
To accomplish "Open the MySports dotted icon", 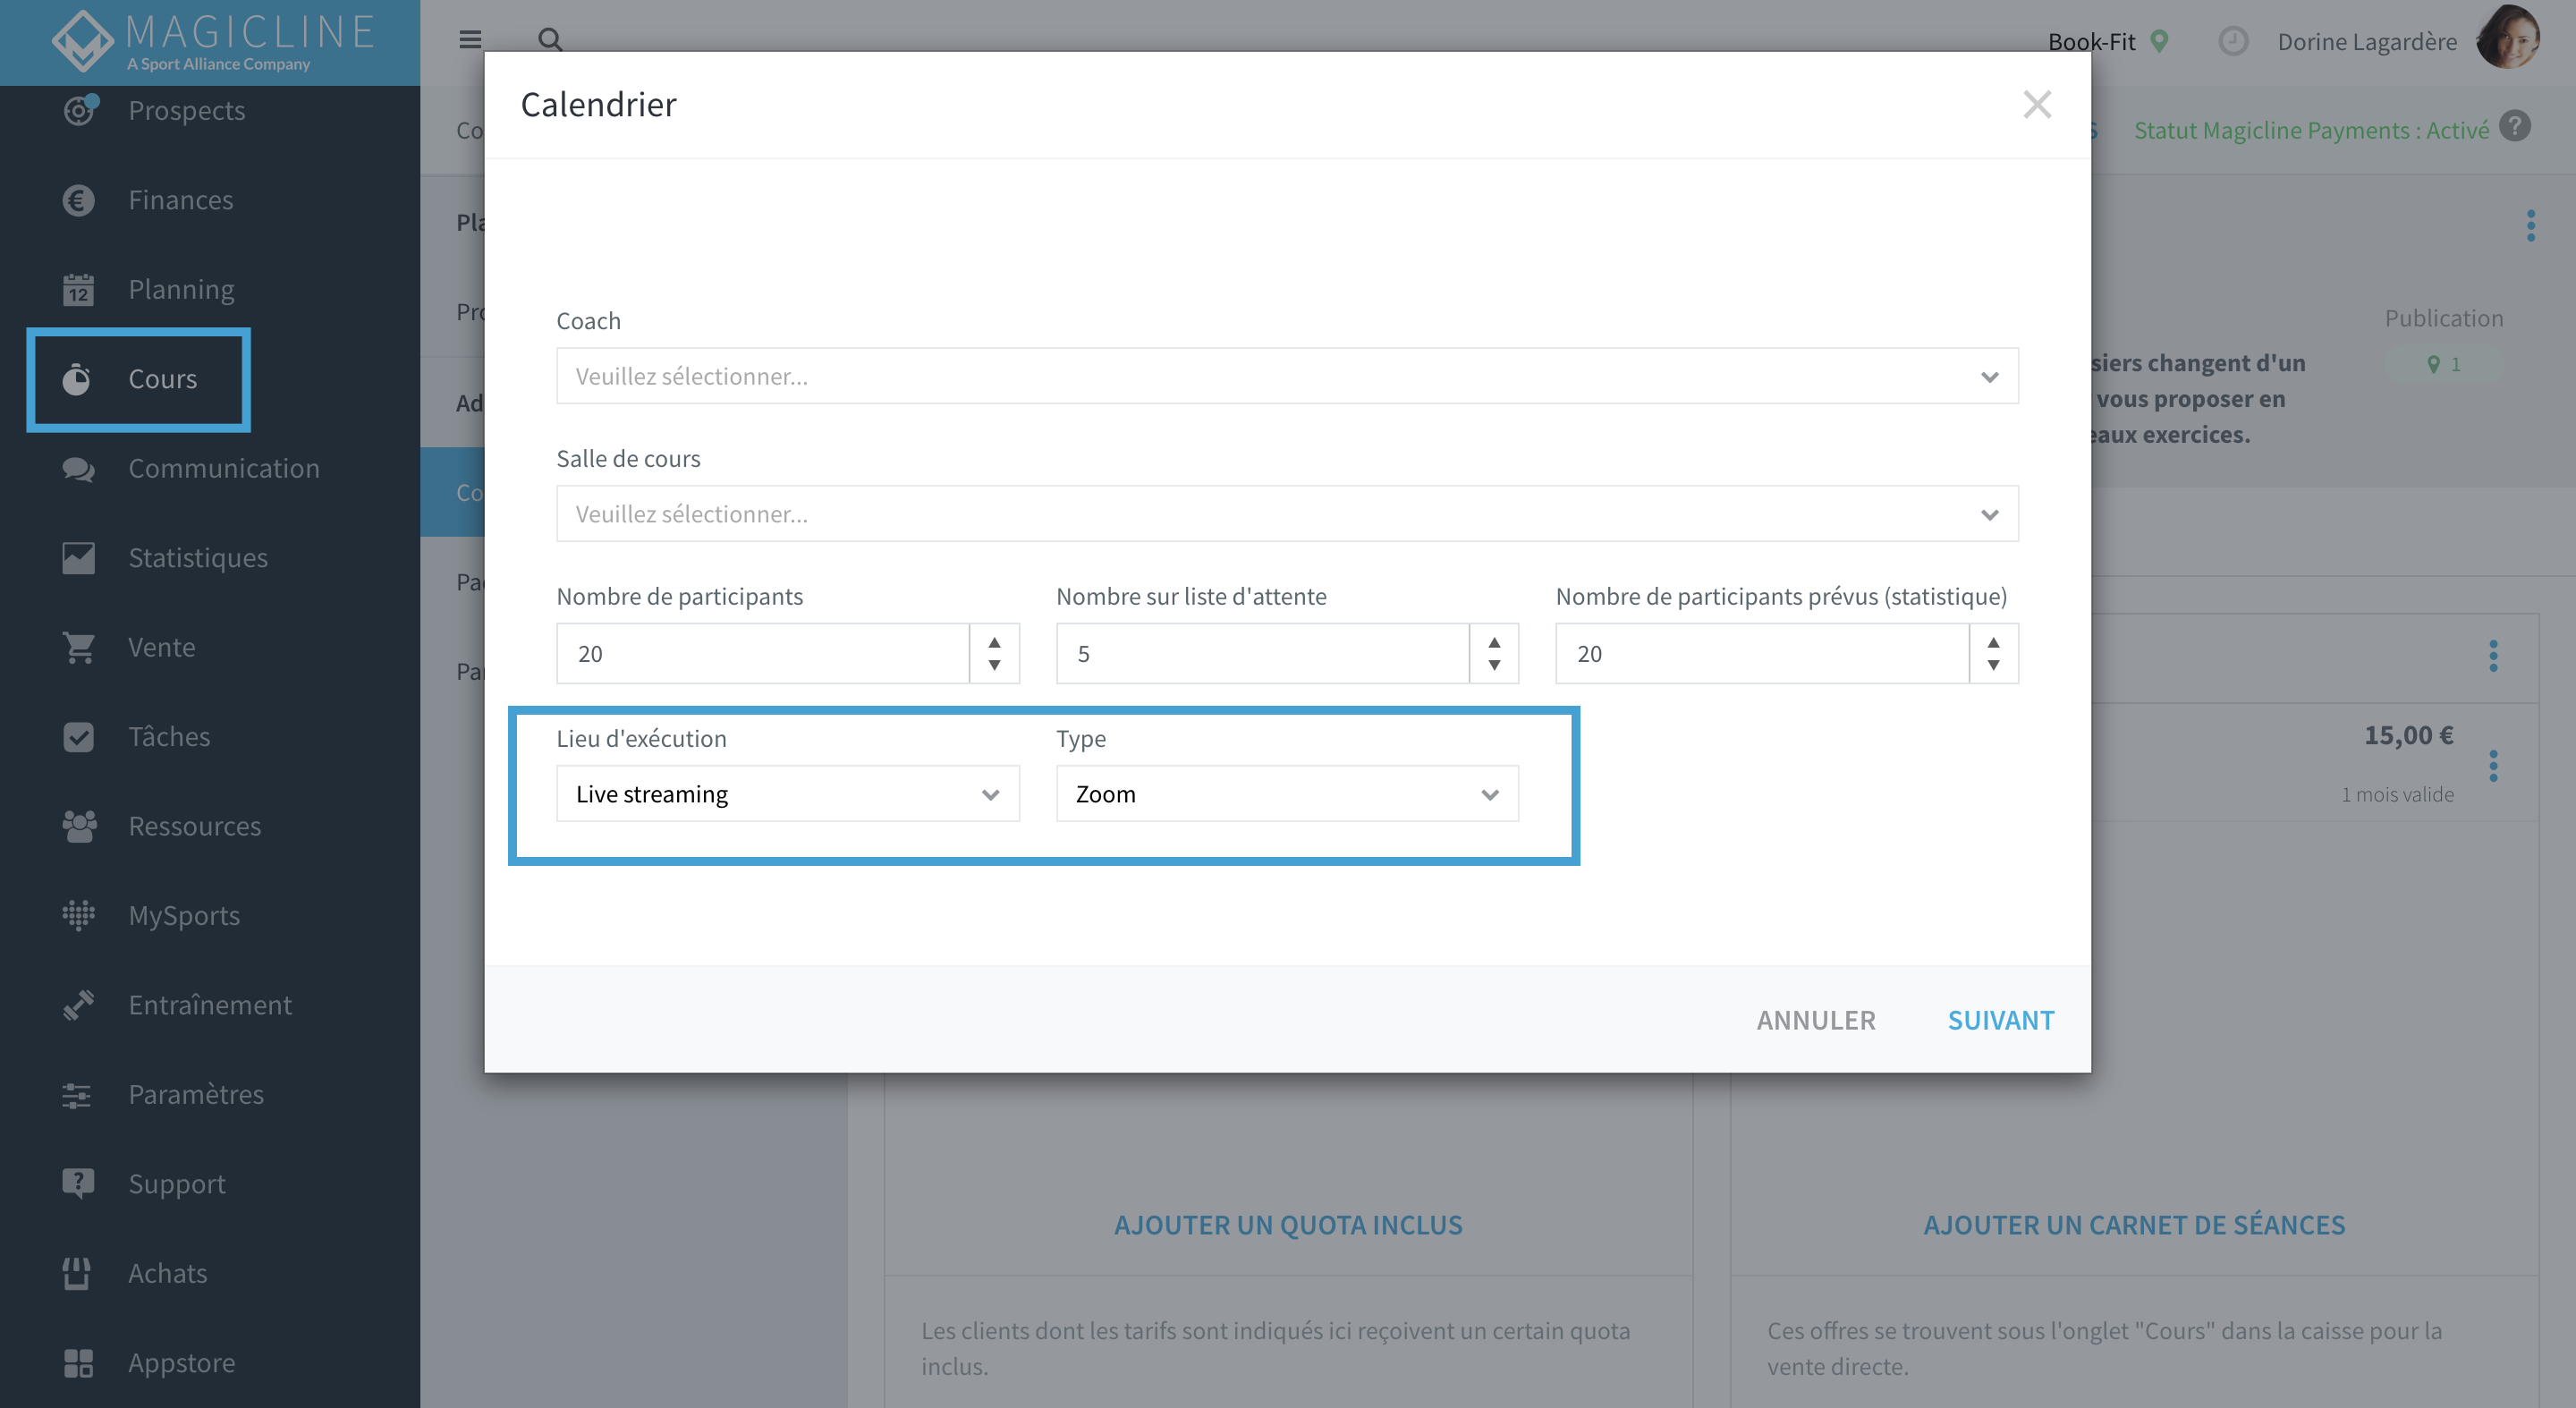I will pos(78,915).
